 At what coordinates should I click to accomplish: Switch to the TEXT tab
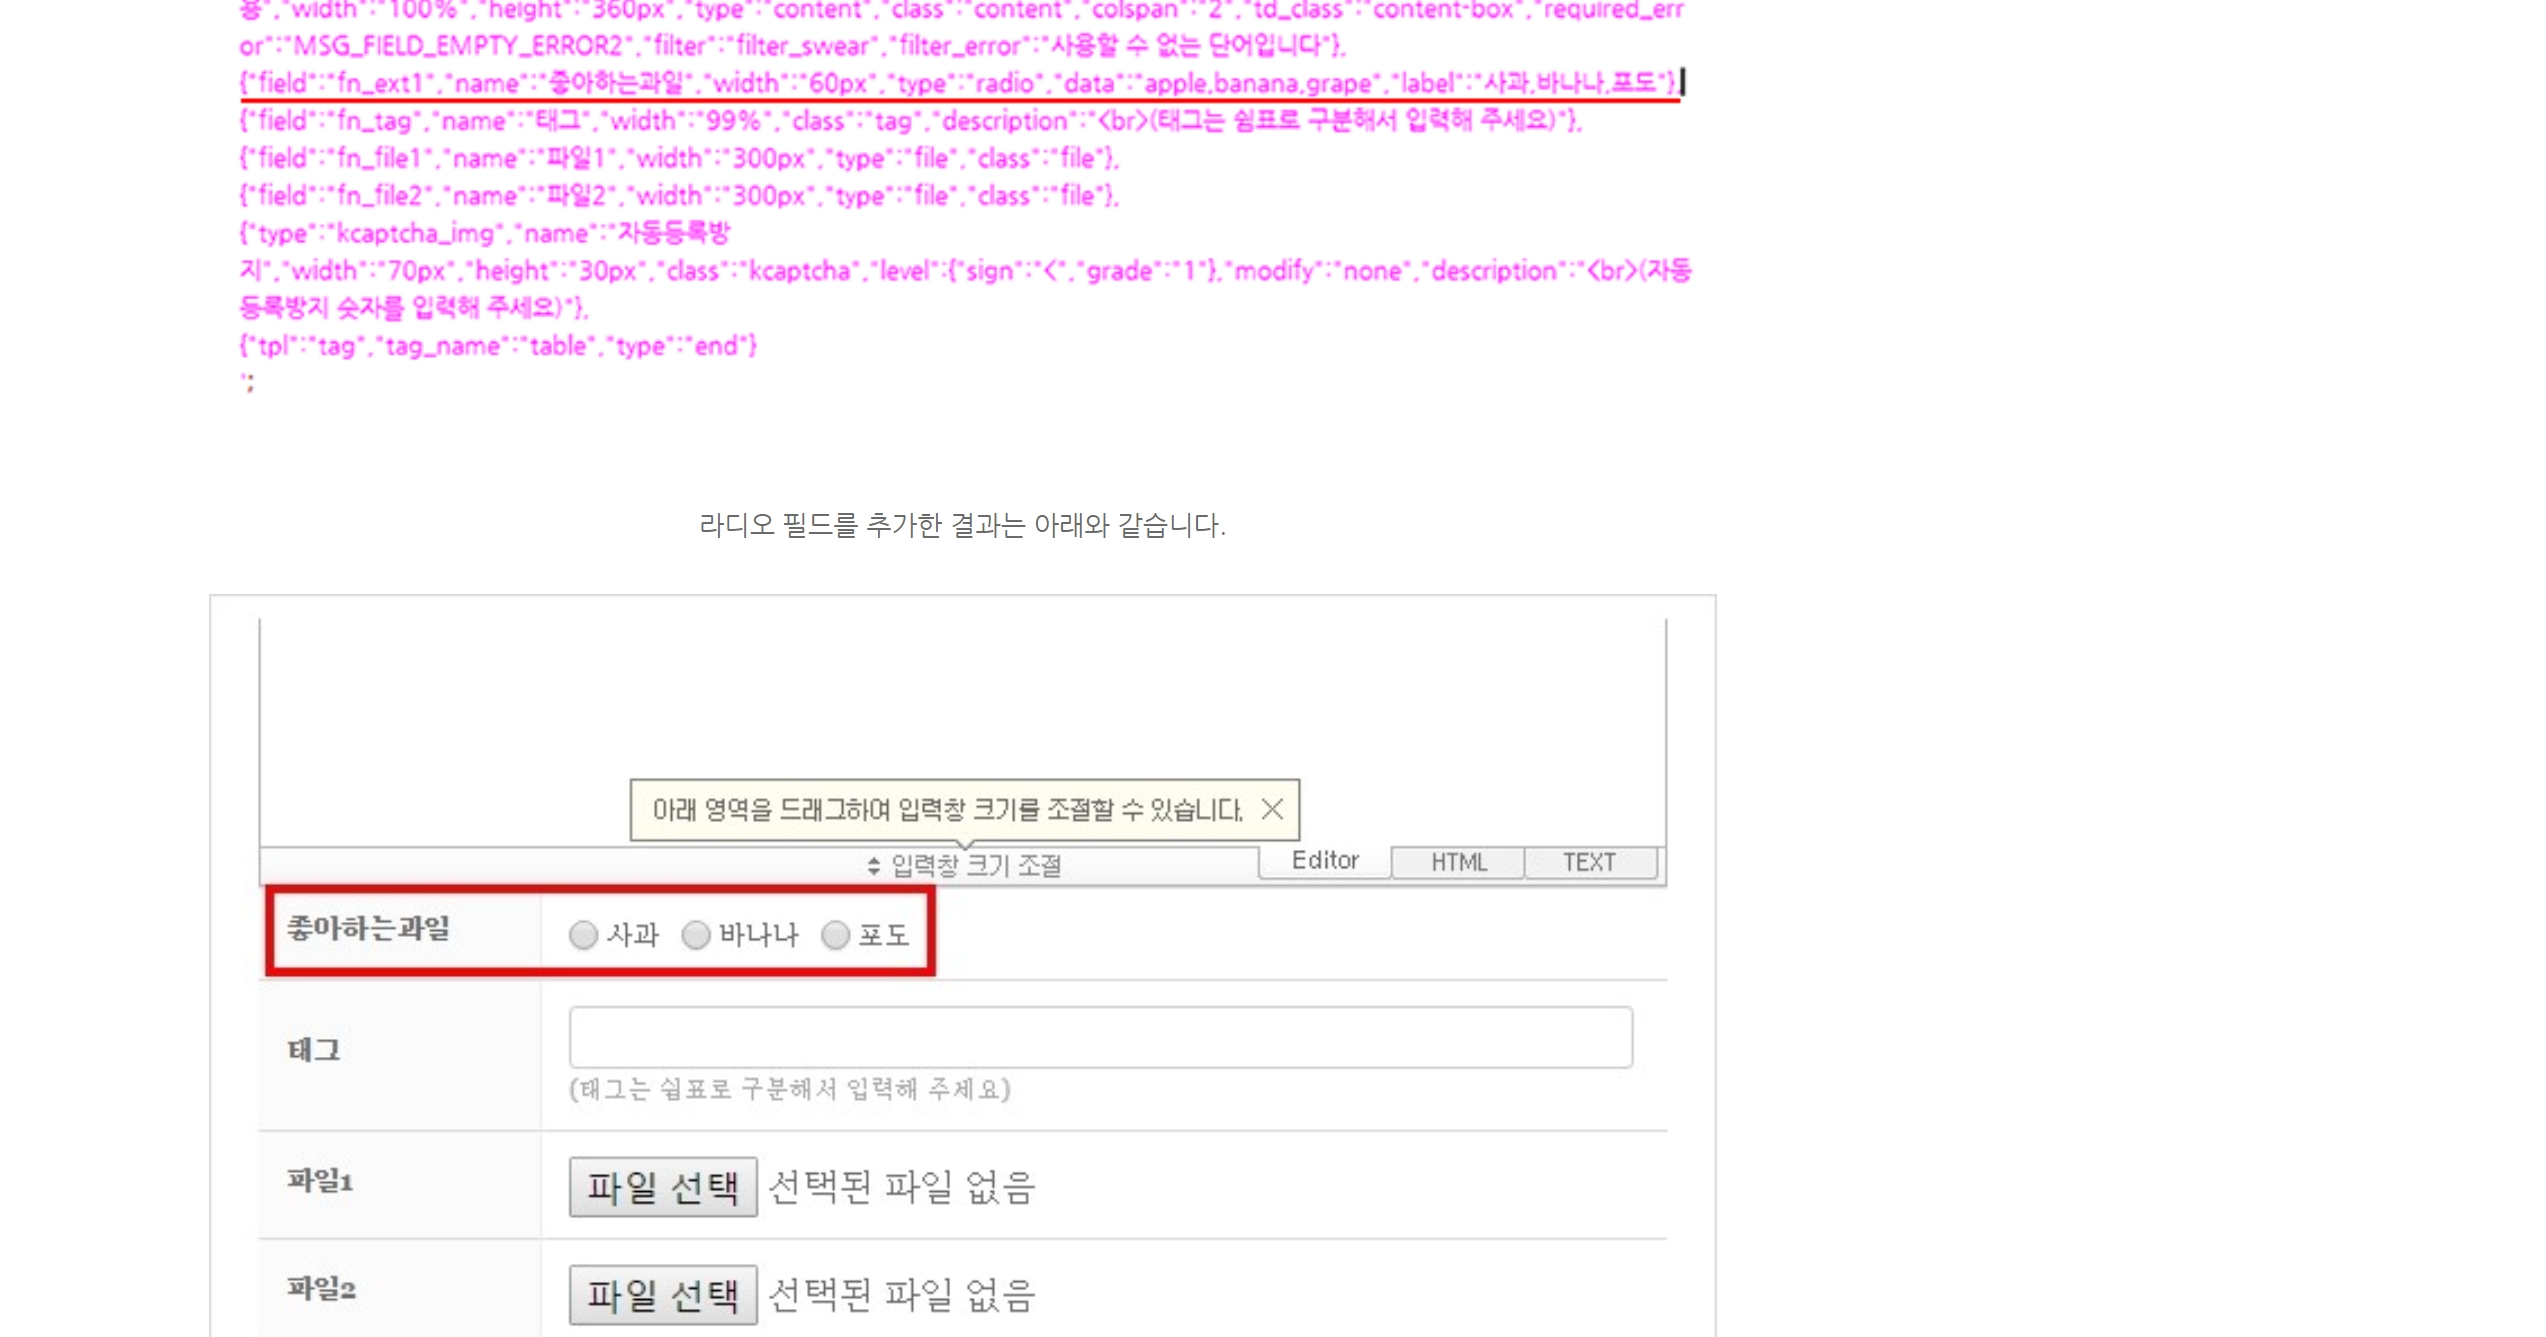click(x=1585, y=860)
